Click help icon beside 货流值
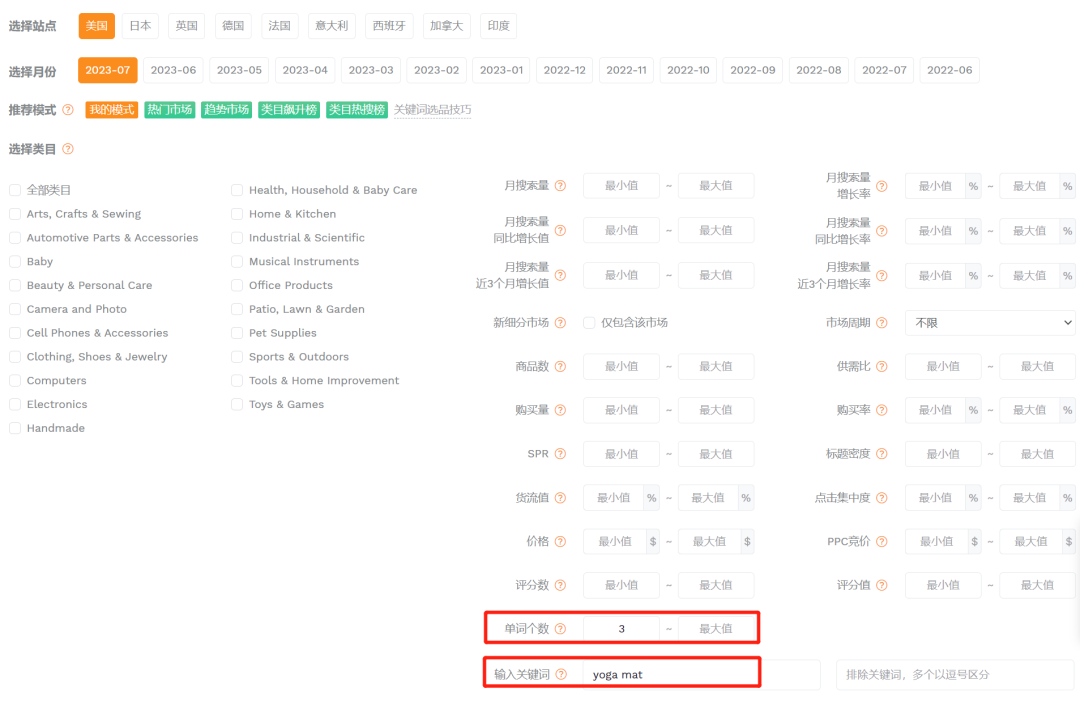This screenshot has width=1080, height=705. click(x=560, y=498)
